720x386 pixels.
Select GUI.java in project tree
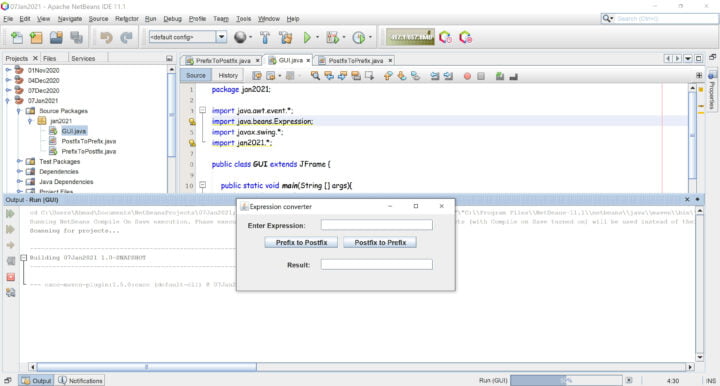tap(73, 131)
